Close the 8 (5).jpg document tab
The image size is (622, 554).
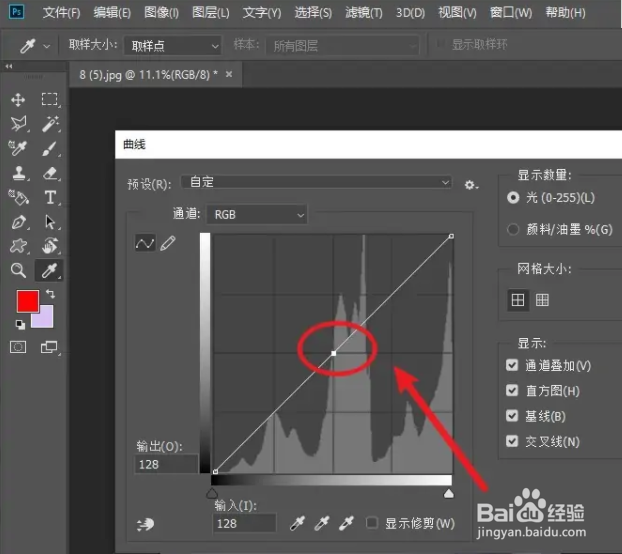click(x=229, y=74)
